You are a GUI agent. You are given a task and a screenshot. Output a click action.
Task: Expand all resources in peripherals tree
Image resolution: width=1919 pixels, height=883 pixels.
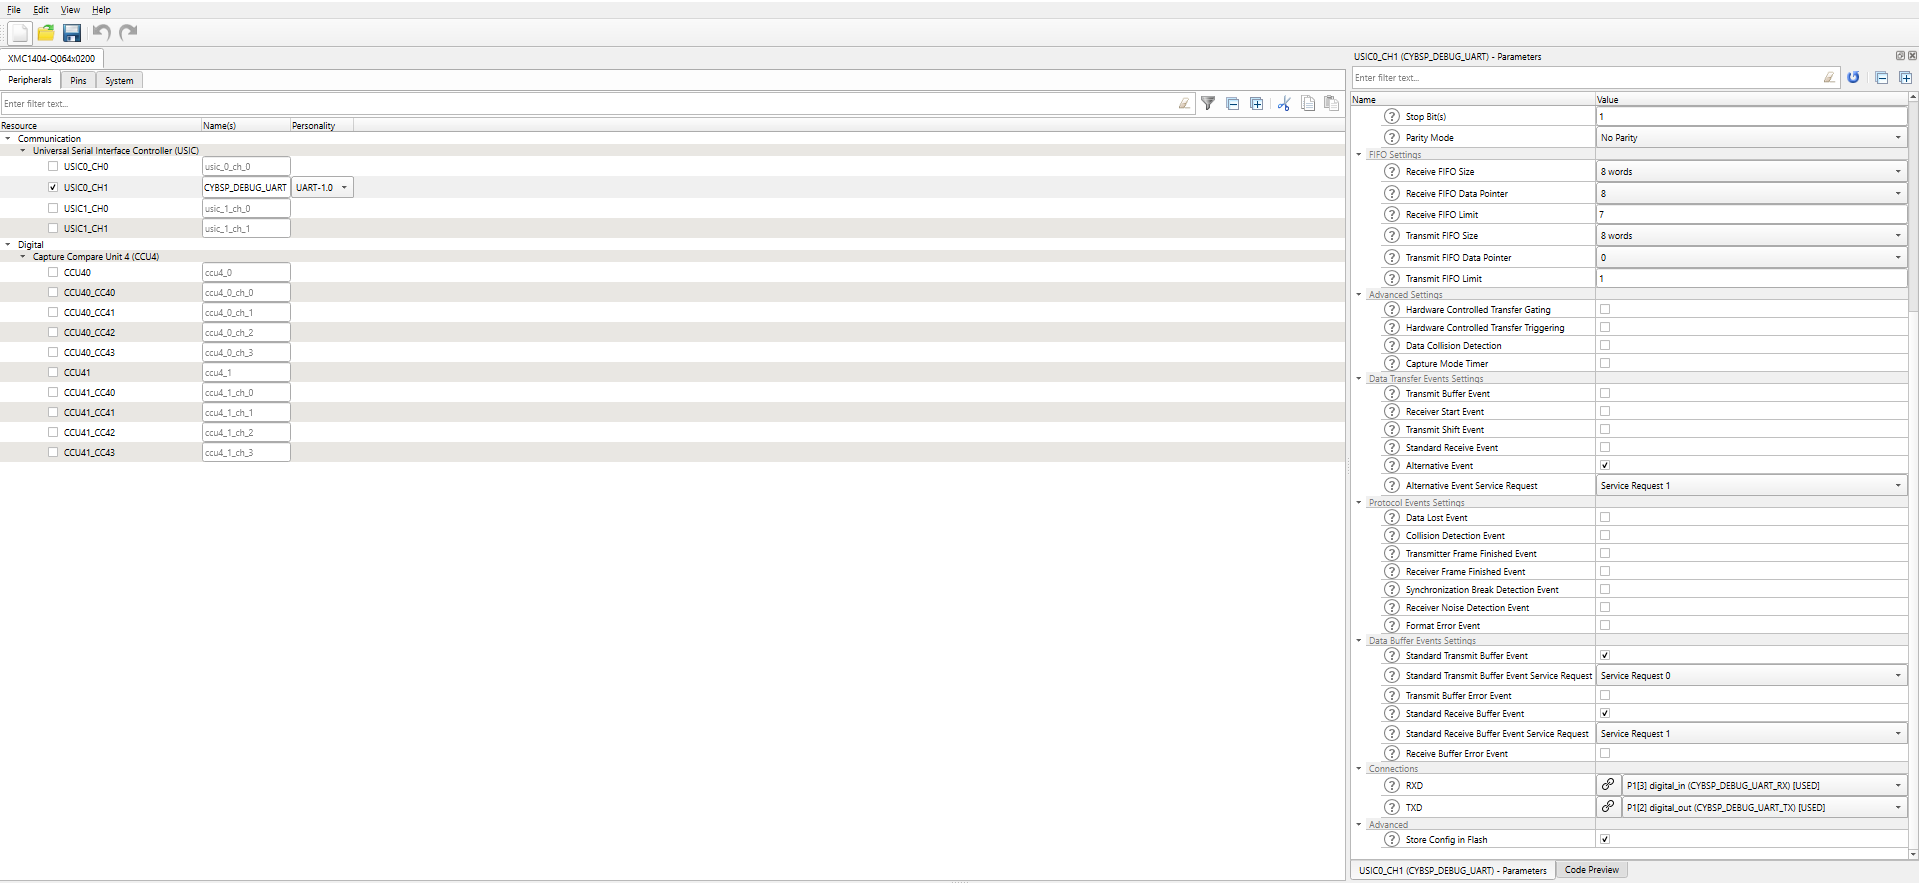pyautogui.click(x=1257, y=103)
